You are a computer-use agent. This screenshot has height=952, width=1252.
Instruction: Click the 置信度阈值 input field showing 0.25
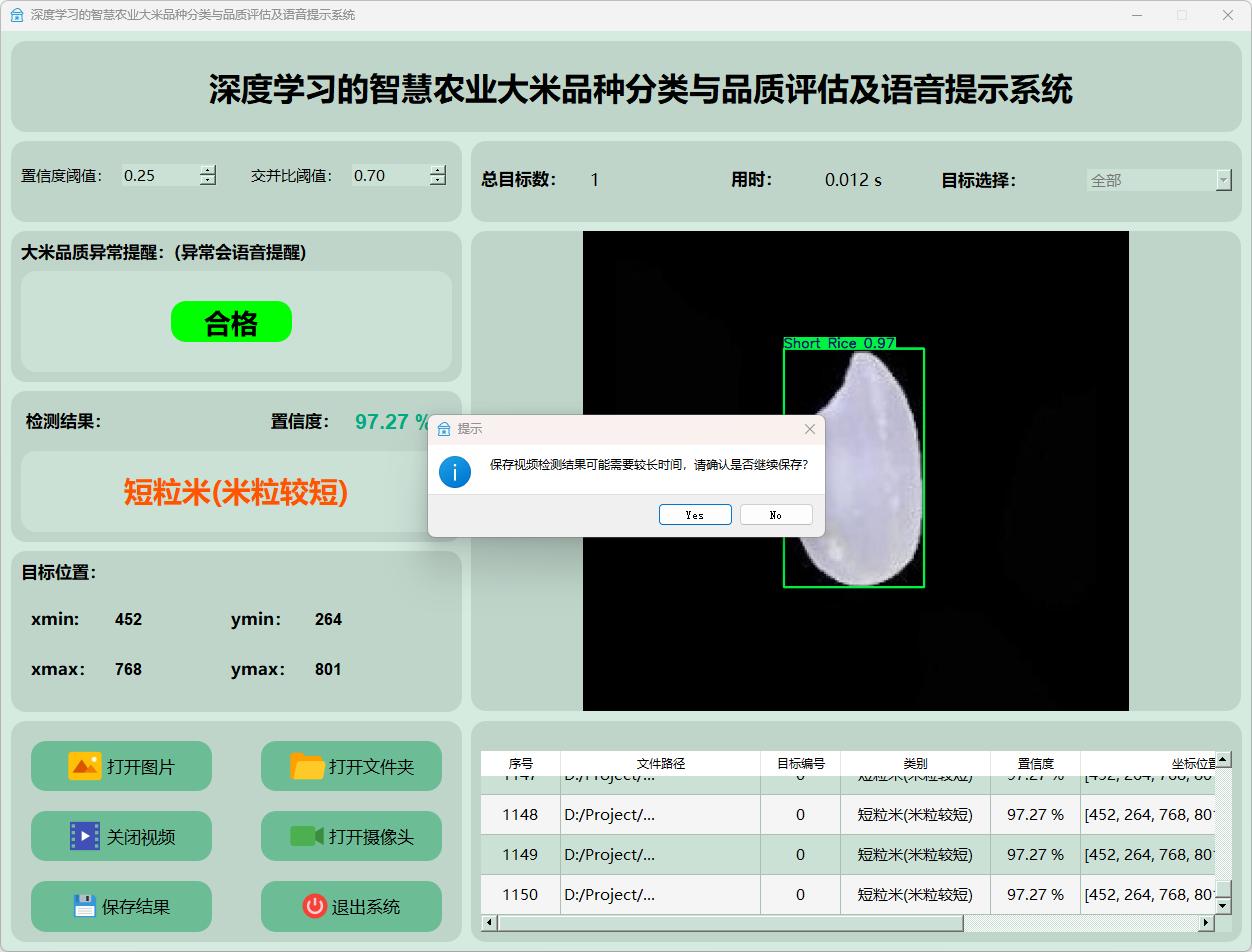point(158,176)
